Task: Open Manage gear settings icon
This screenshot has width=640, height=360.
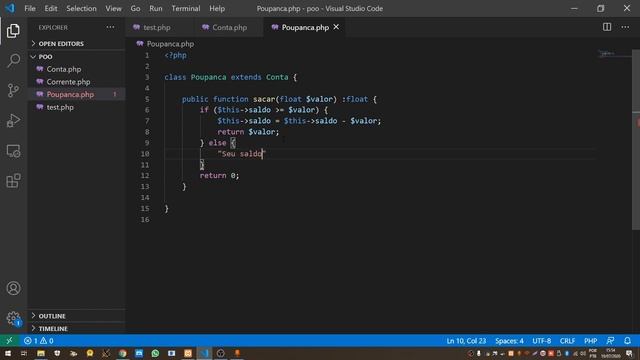Action: [x=13, y=318]
